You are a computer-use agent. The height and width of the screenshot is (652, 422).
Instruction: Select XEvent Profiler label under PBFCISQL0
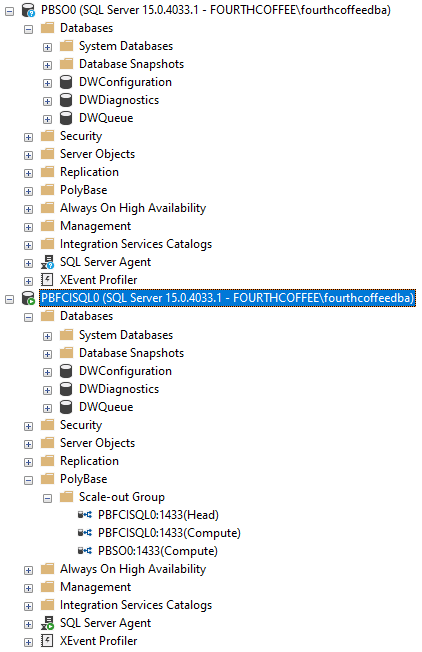coord(98,641)
